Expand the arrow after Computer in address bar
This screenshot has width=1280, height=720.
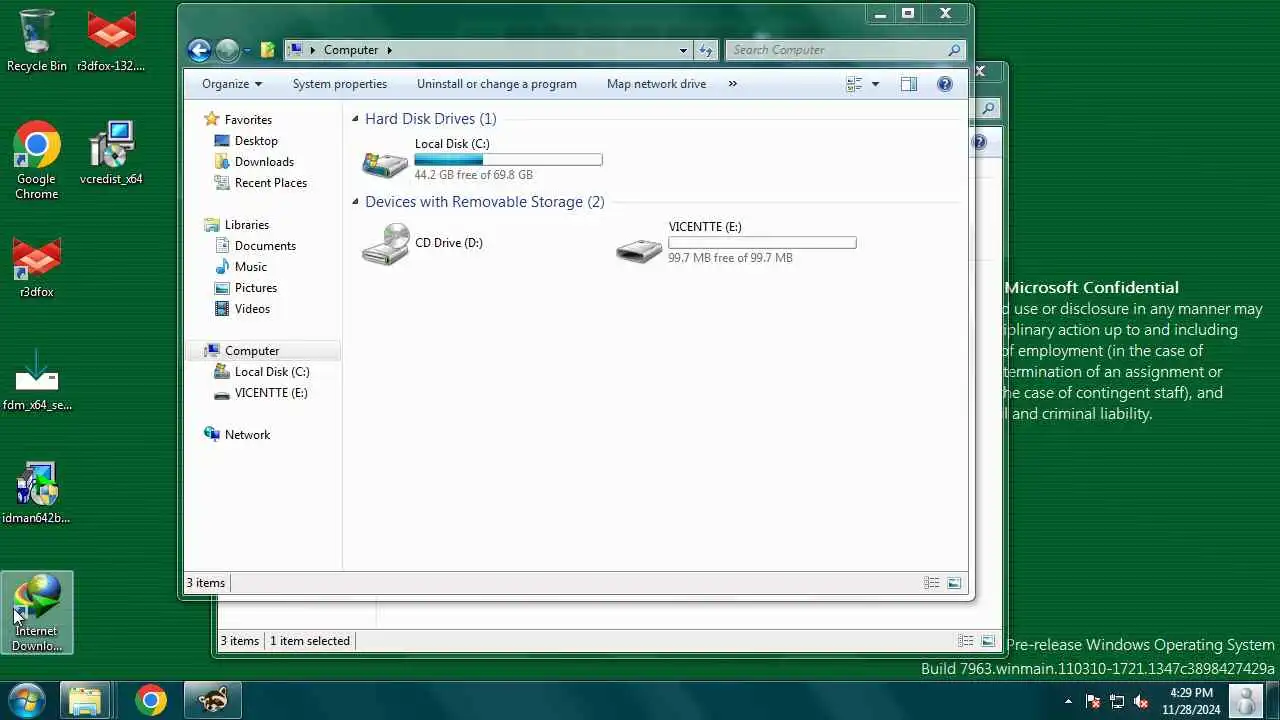(389, 50)
